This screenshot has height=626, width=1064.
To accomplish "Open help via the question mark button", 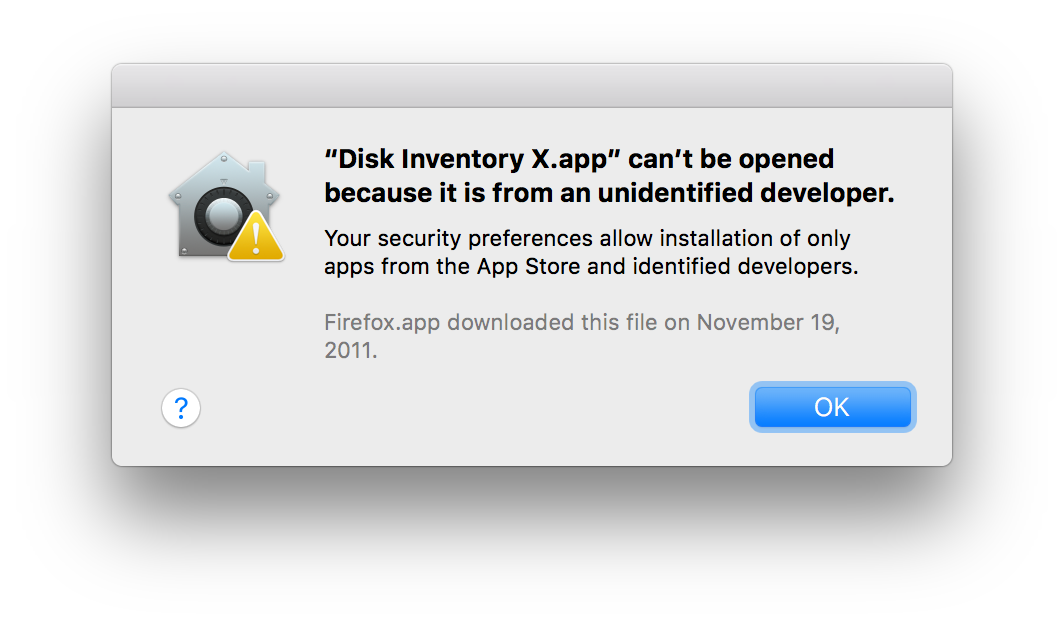I will pyautogui.click(x=180, y=408).
